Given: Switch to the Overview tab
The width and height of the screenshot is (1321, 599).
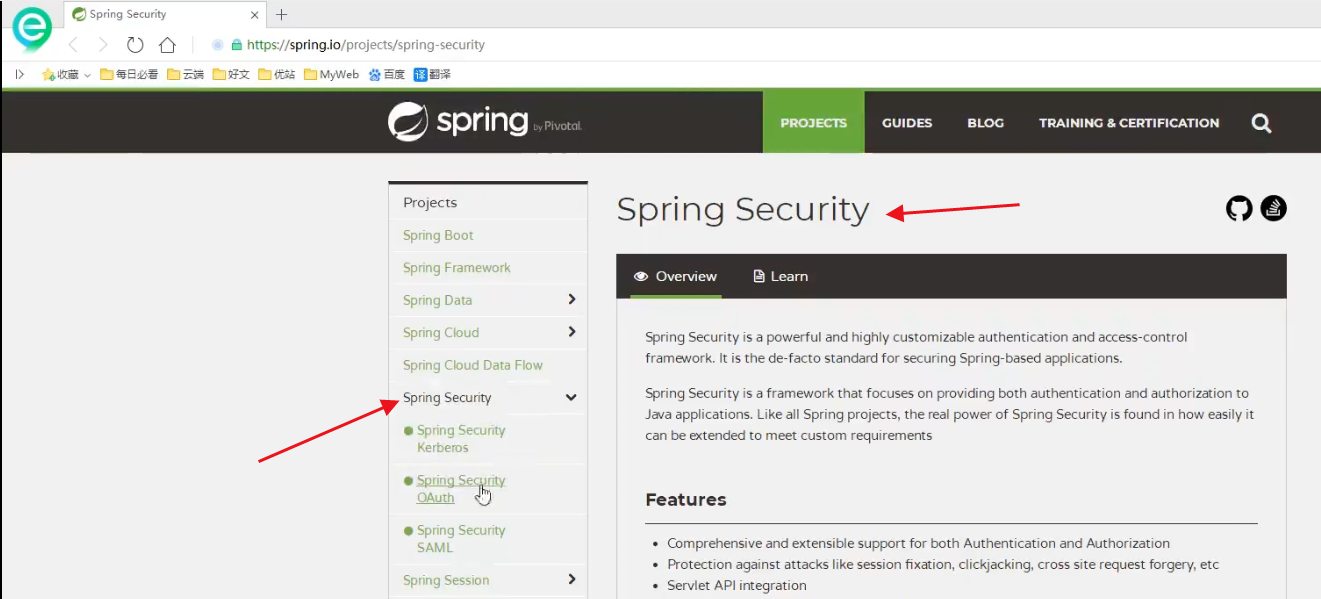Looking at the screenshot, I should pyautogui.click(x=675, y=276).
